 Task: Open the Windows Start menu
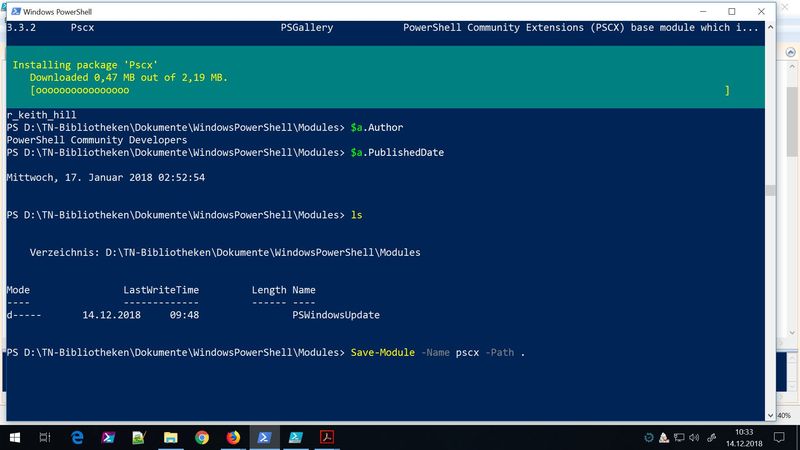[x=15, y=437]
